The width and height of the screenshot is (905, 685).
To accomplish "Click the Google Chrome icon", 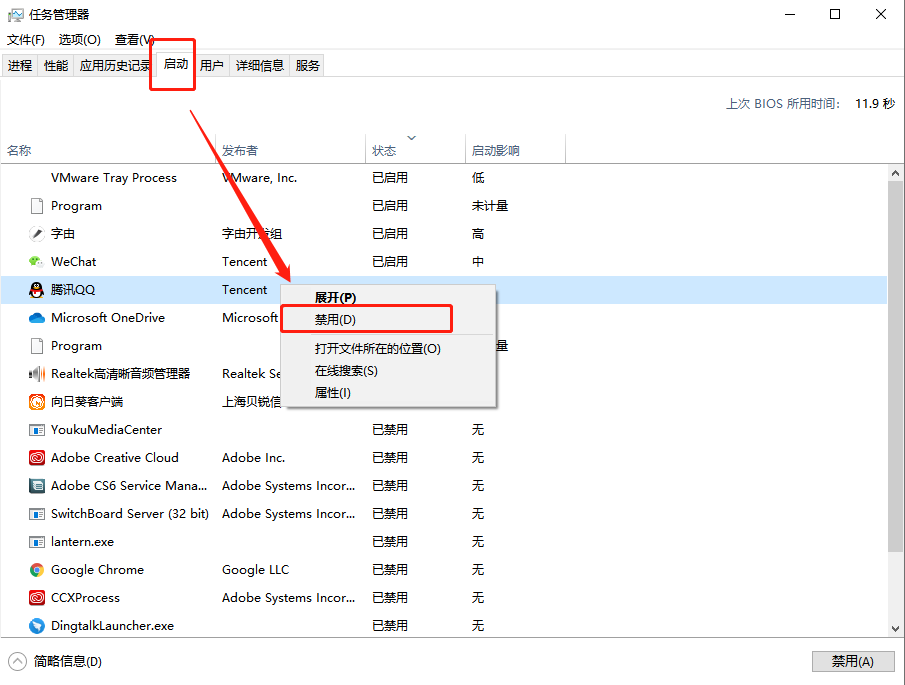I will tap(36, 570).
